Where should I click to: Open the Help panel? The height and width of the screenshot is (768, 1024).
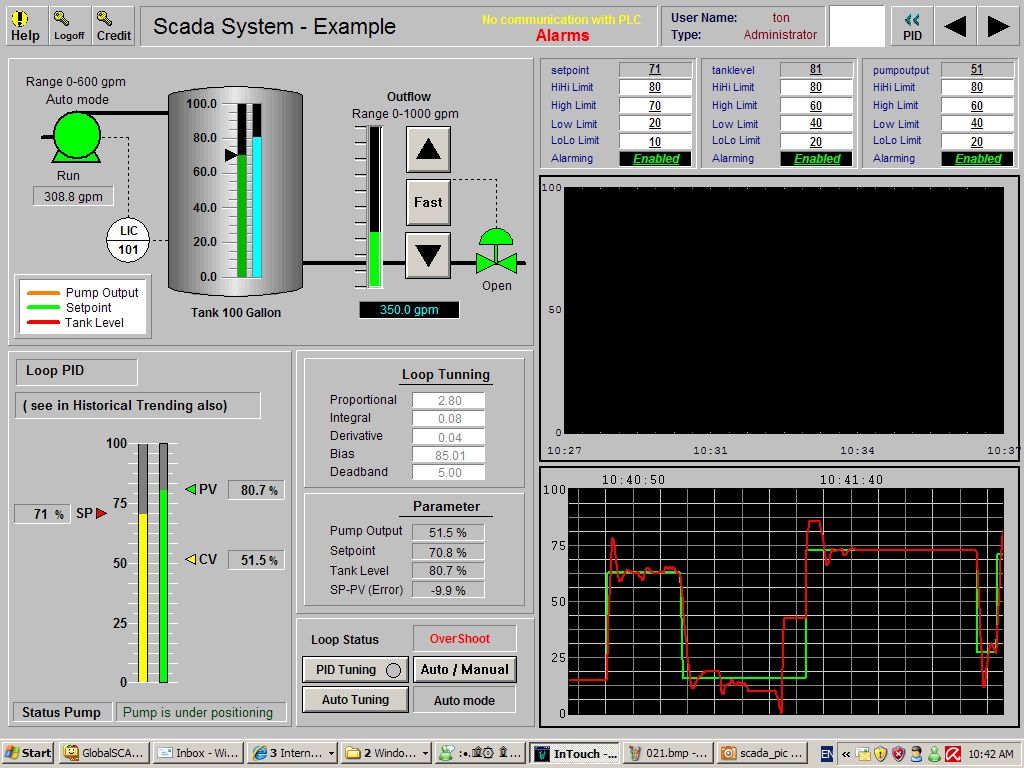[x=25, y=25]
